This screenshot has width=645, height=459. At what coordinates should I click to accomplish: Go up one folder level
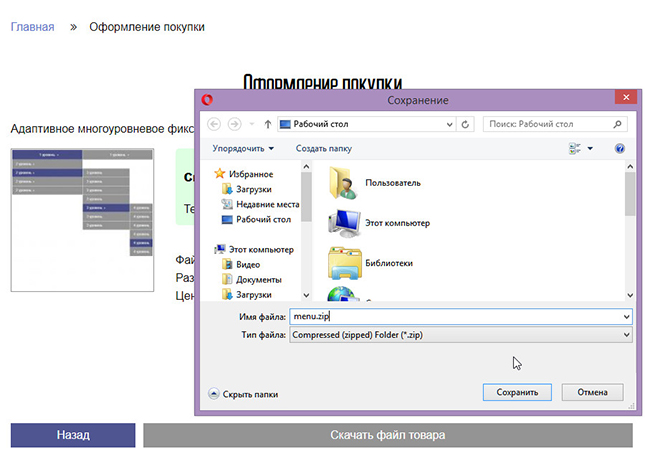(x=267, y=124)
